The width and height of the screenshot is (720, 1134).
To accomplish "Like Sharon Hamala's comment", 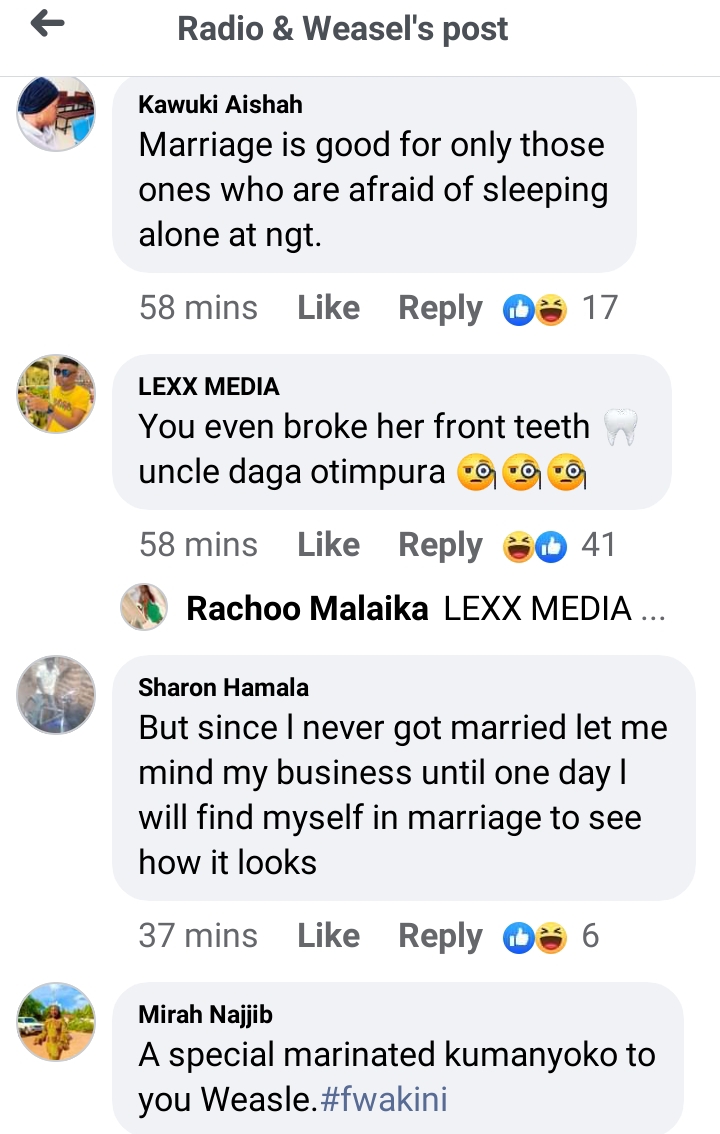I will pos(328,936).
